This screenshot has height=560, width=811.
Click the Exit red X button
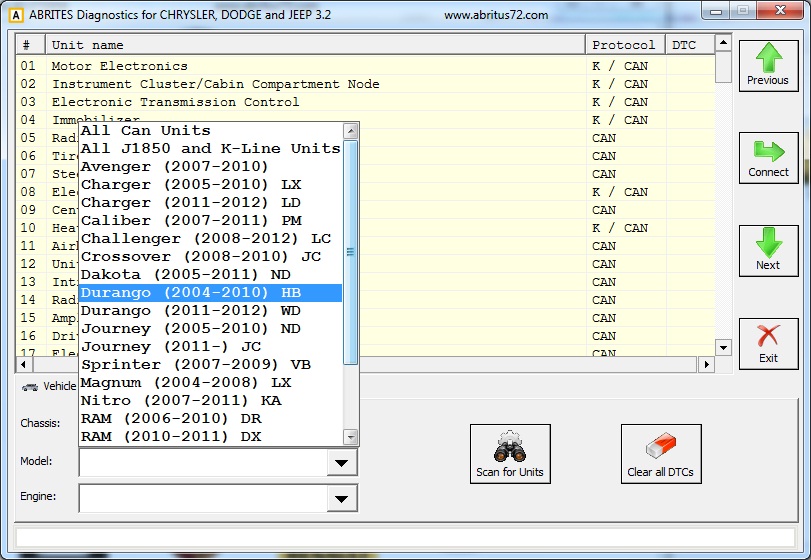pos(768,344)
